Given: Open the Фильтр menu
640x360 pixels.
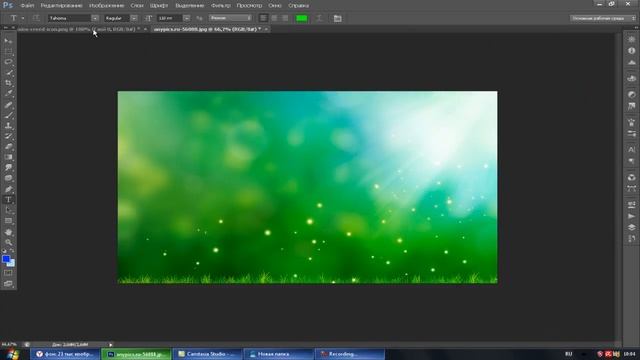Looking at the screenshot, I should 221,6.
